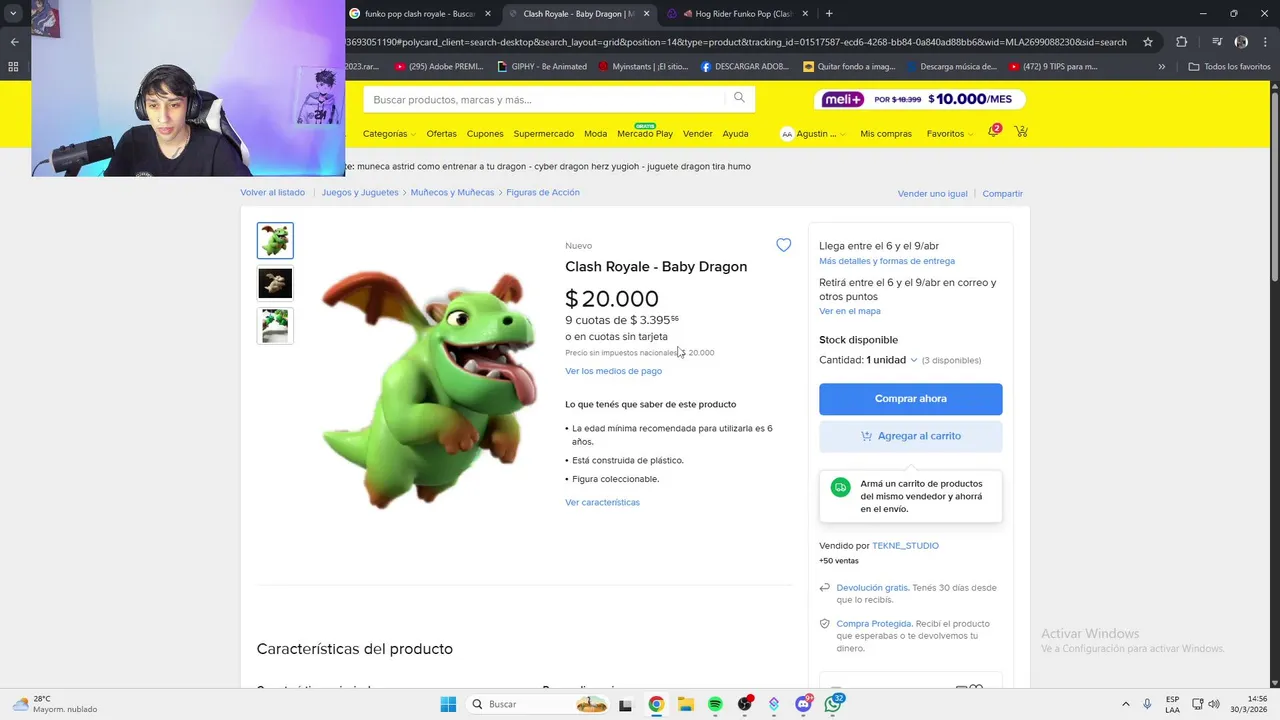The height and width of the screenshot is (720, 1280).
Task: Focus the Buscar productos search field
Action: 545,99
